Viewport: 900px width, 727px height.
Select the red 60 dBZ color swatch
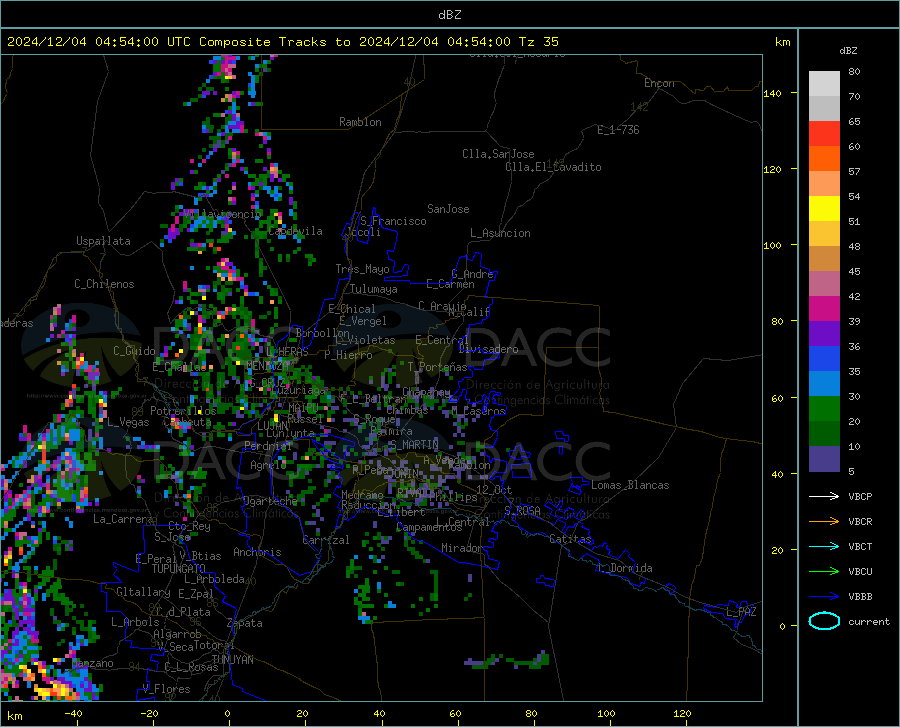(824, 134)
